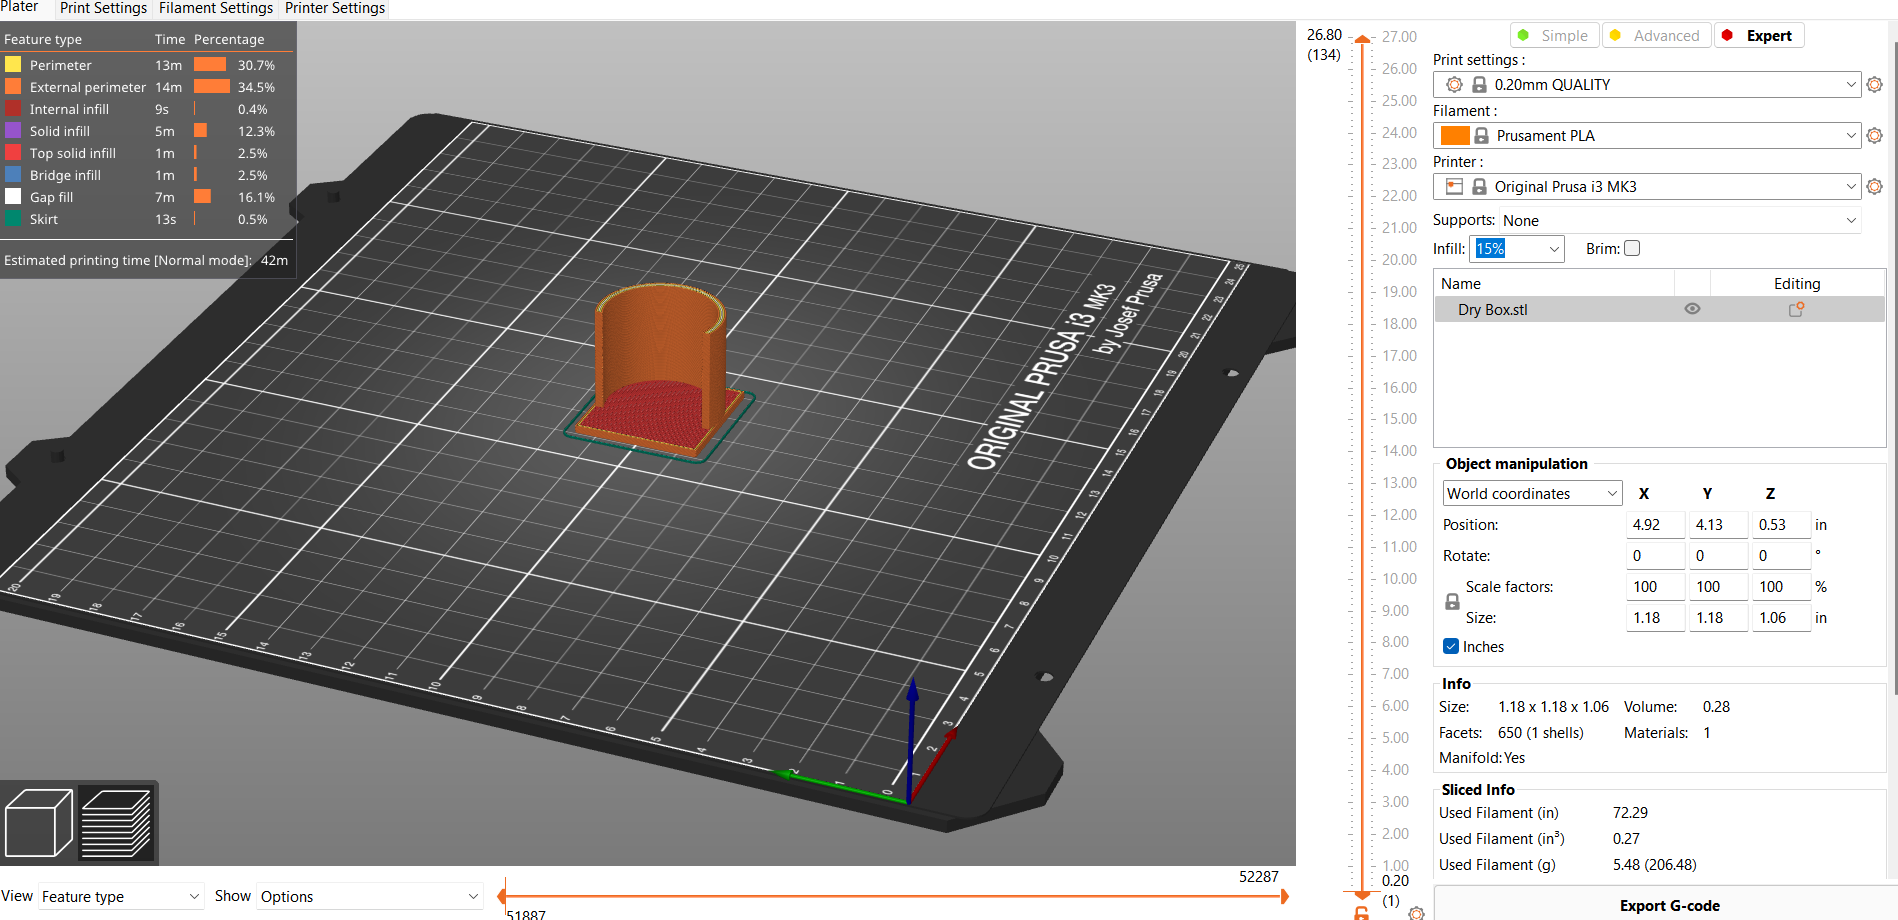Click the Perimeter yellow legend color
Viewport: 1898px width, 920px height.
(13, 65)
